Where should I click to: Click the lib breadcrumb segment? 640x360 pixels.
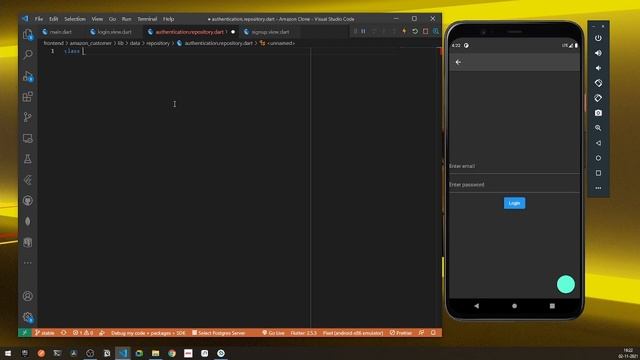pos(121,43)
